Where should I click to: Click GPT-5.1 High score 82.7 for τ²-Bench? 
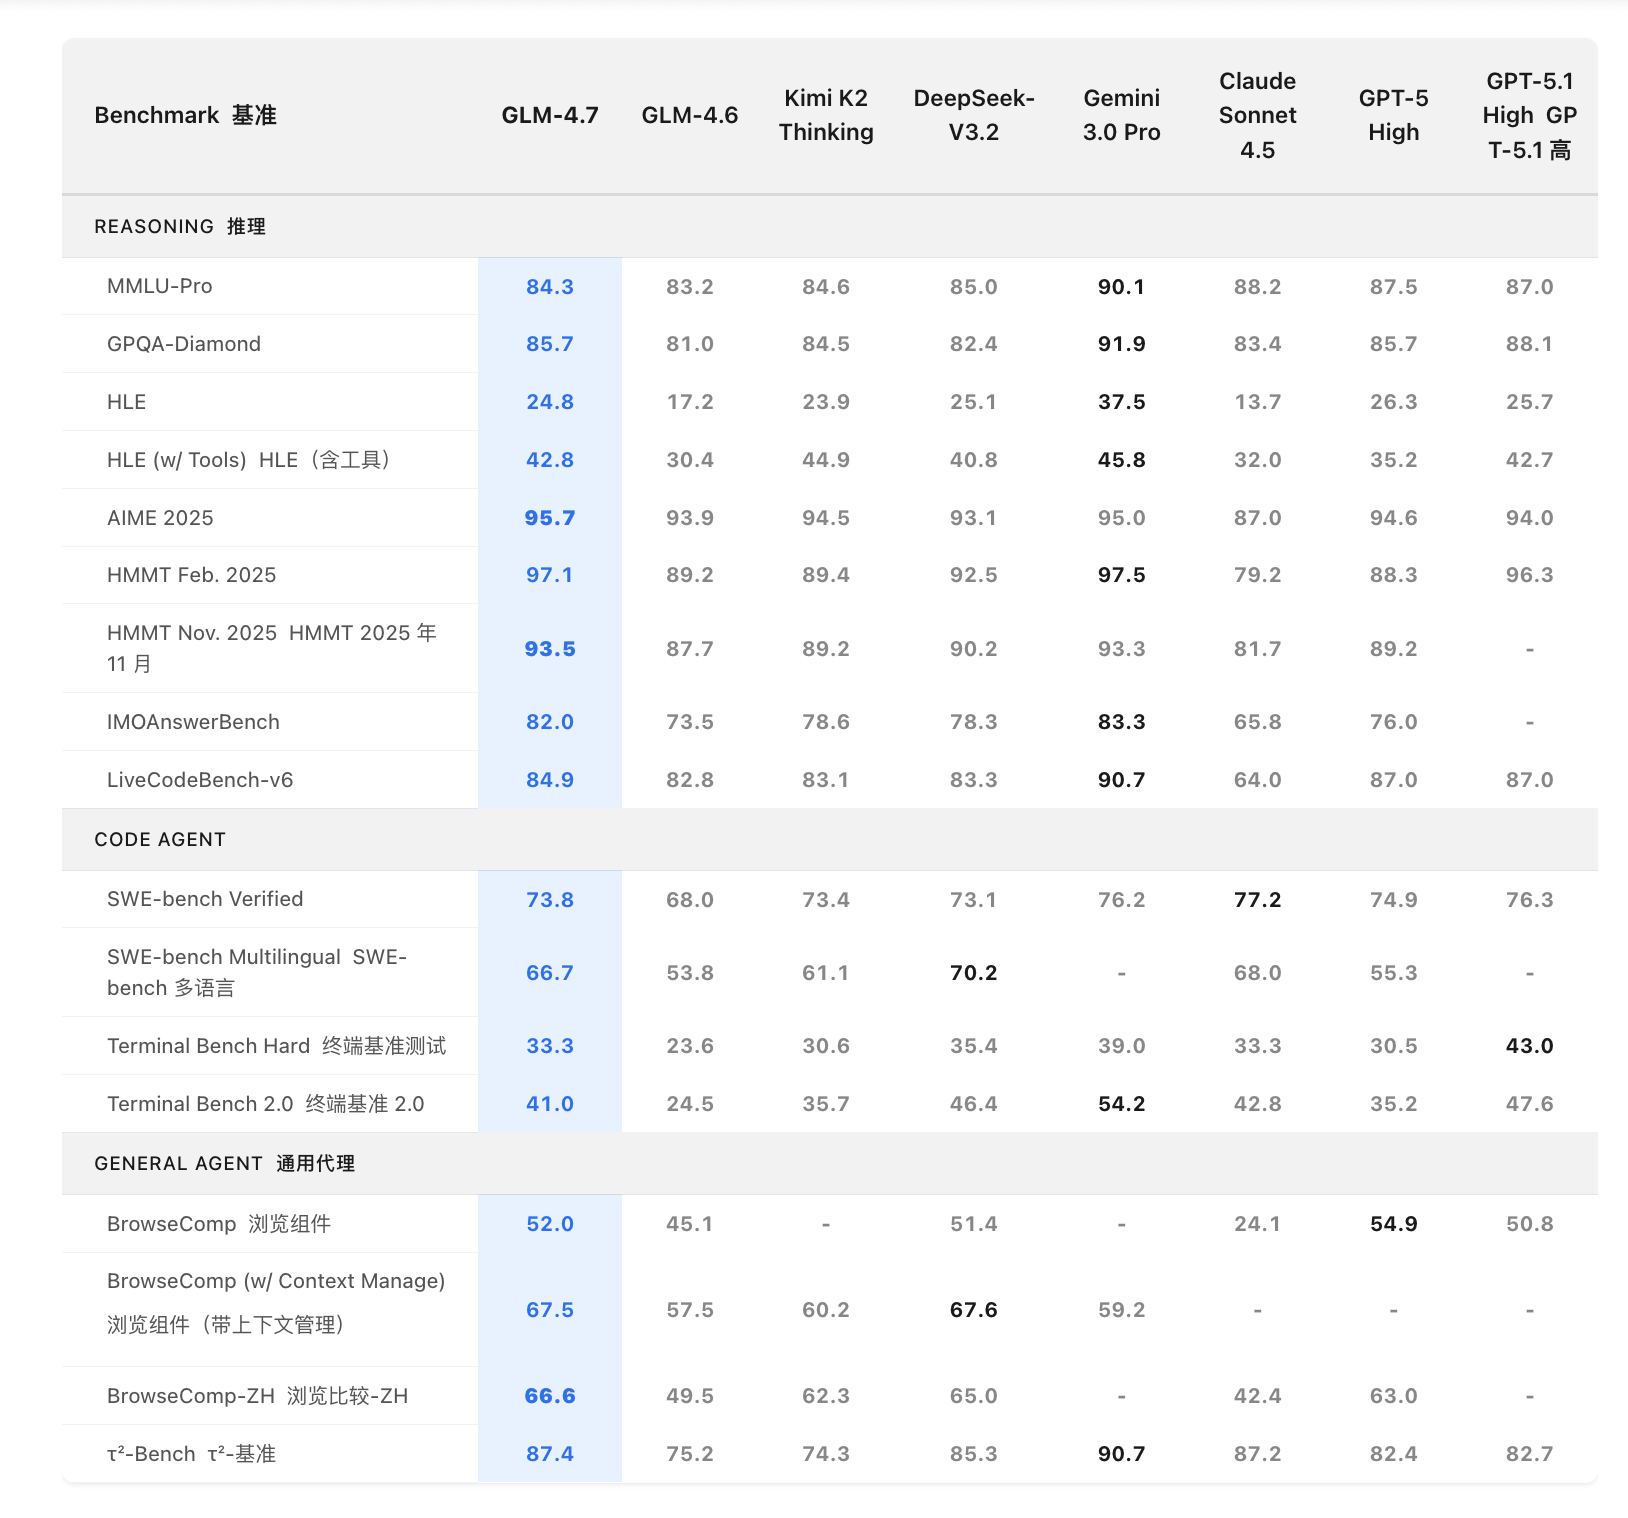pyautogui.click(x=1530, y=1454)
